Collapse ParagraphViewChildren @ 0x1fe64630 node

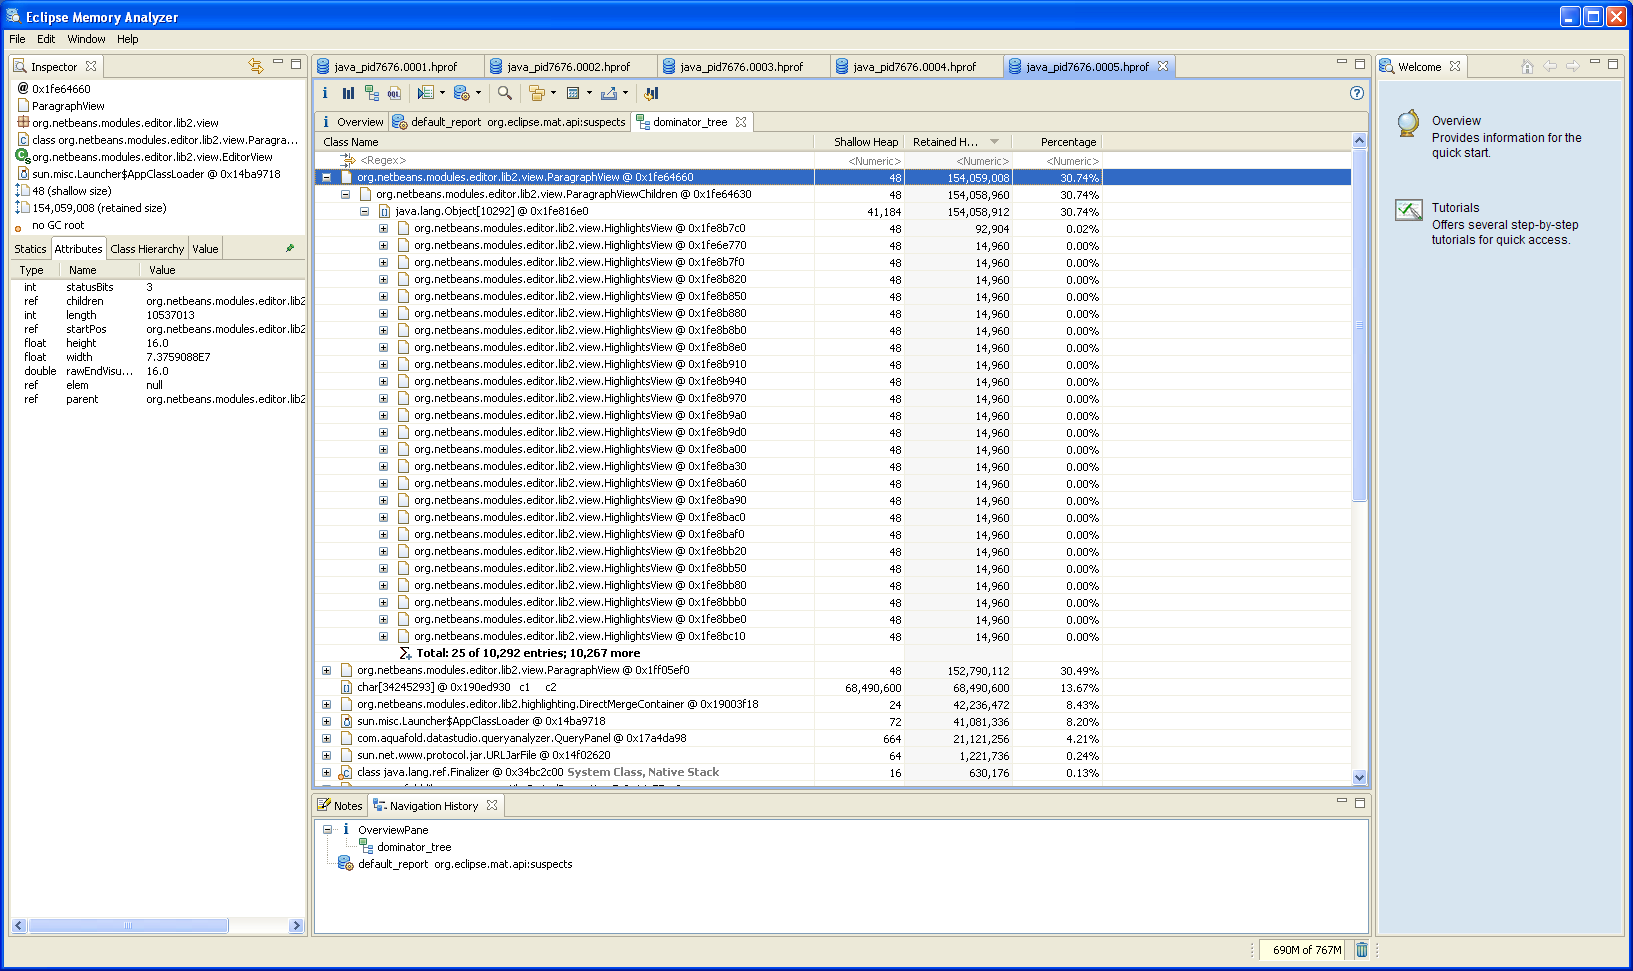tap(345, 194)
